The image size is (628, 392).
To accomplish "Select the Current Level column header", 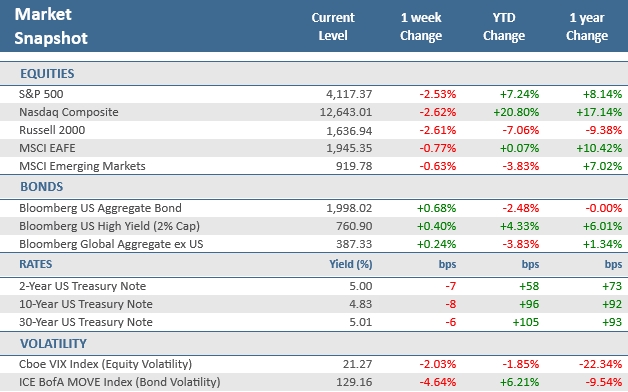I will coord(333,26).
